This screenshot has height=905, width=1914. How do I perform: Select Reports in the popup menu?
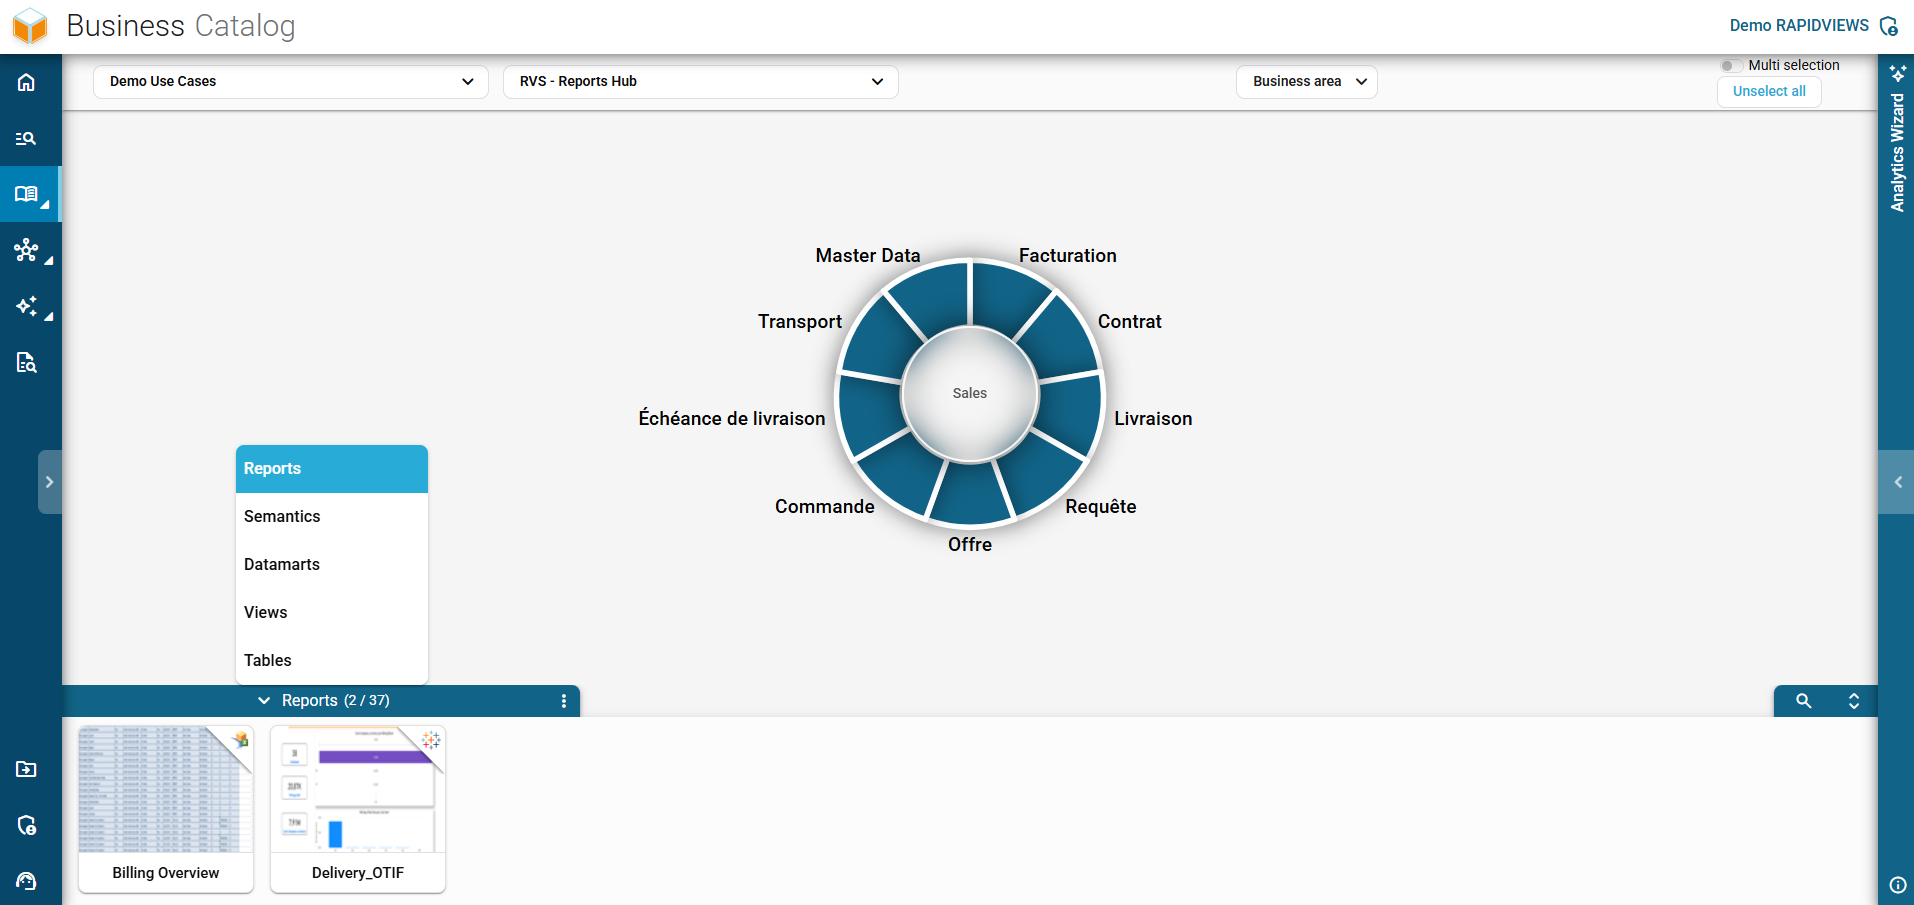[332, 469]
